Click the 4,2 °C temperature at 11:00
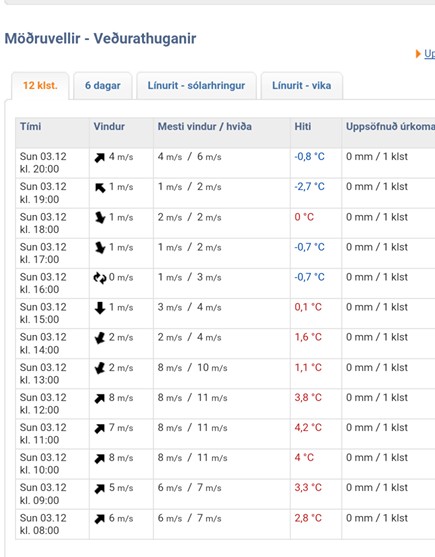Viewport: 435px width, 557px height. pos(308,427)
